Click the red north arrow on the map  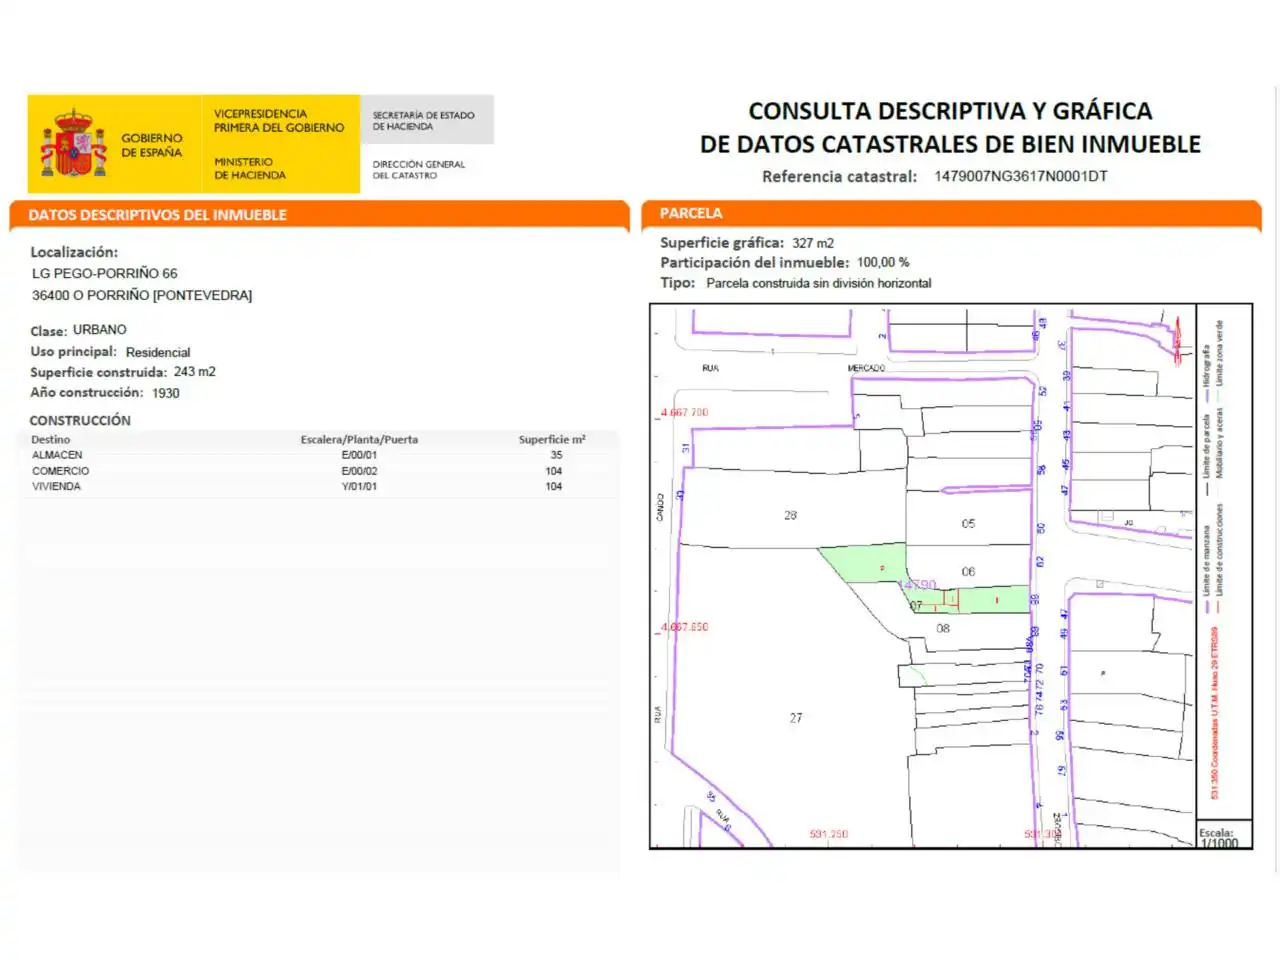(1178, 342)
